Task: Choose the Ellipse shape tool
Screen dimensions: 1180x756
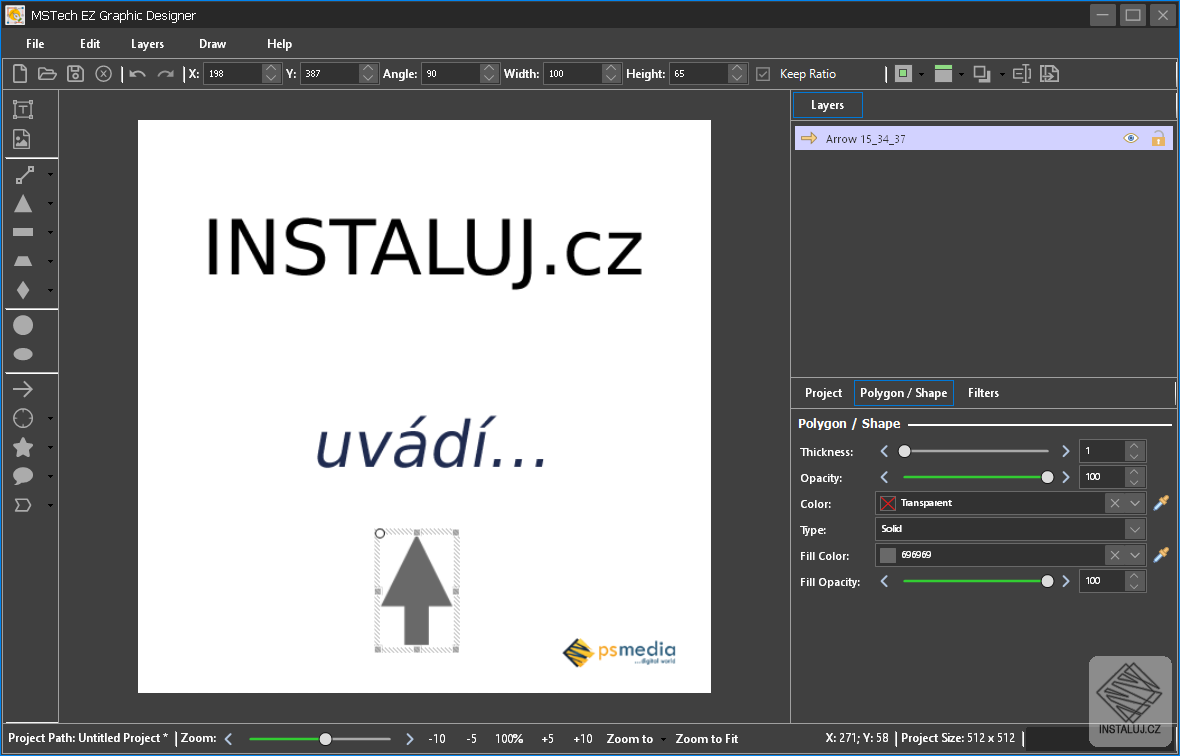Action: click(x=23, y=354)
